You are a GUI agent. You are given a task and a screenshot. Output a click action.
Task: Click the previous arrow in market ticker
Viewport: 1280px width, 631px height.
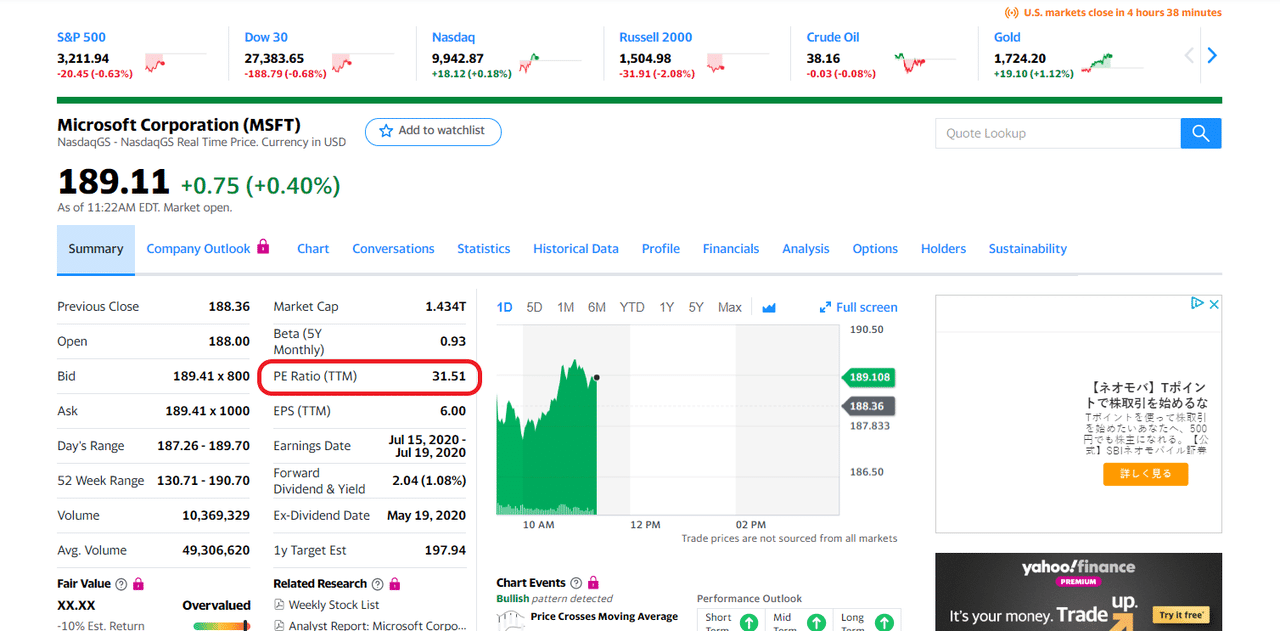click(x=1189, y=56)
